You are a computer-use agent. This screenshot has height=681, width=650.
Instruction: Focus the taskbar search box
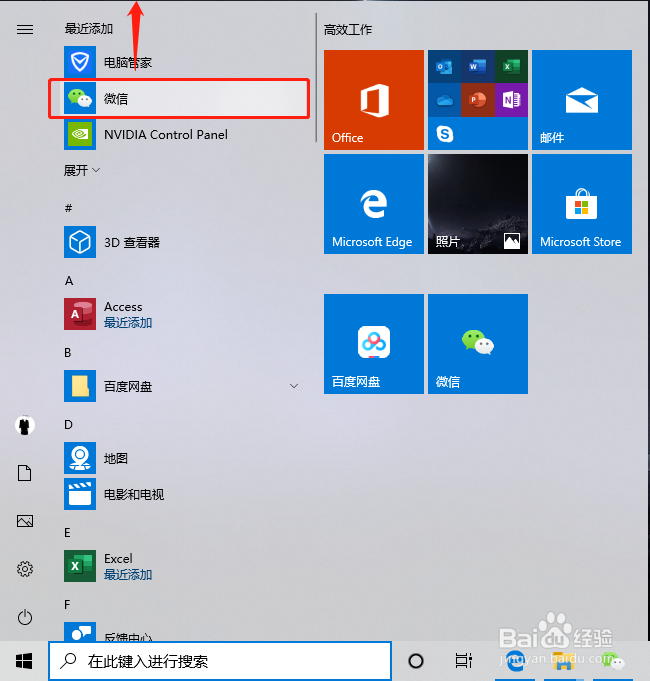click(x=220, y=661)
